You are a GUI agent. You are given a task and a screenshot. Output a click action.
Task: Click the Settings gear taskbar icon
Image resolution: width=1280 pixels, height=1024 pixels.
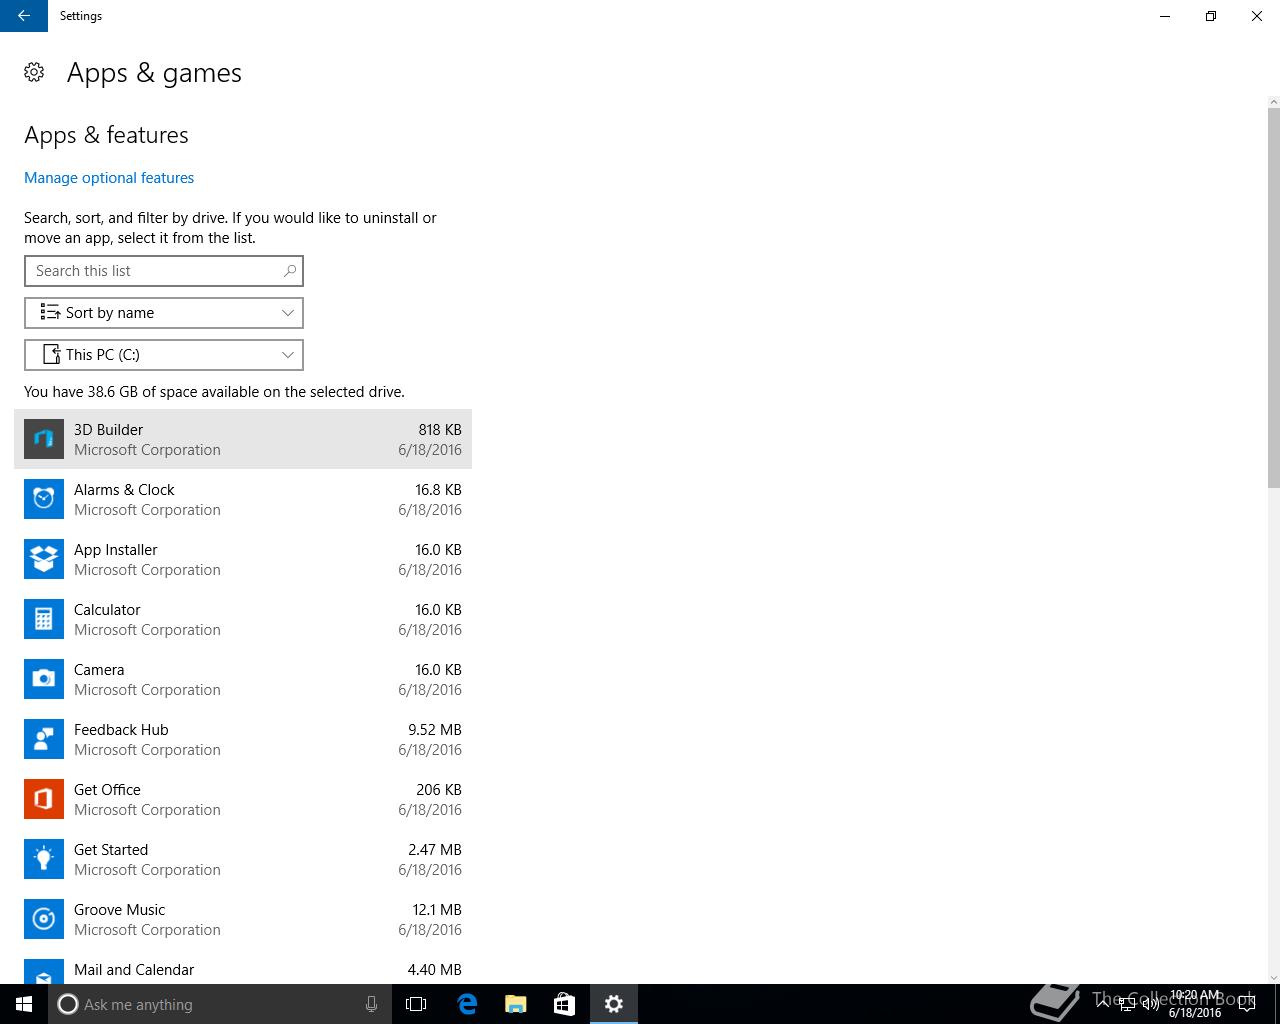pos(614,1004)
